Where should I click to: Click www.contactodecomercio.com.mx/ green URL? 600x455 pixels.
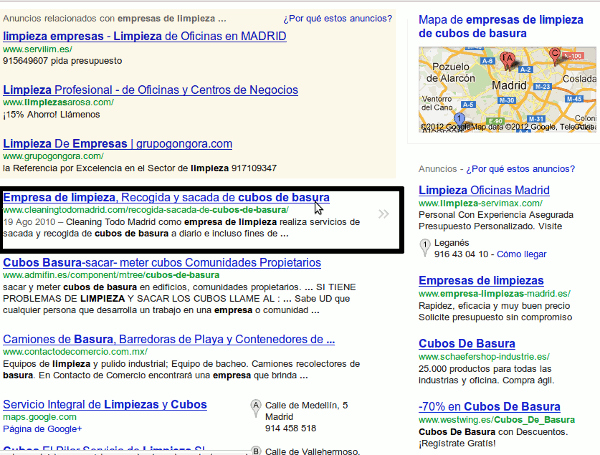pyautogui.click(x=75, y=352)
